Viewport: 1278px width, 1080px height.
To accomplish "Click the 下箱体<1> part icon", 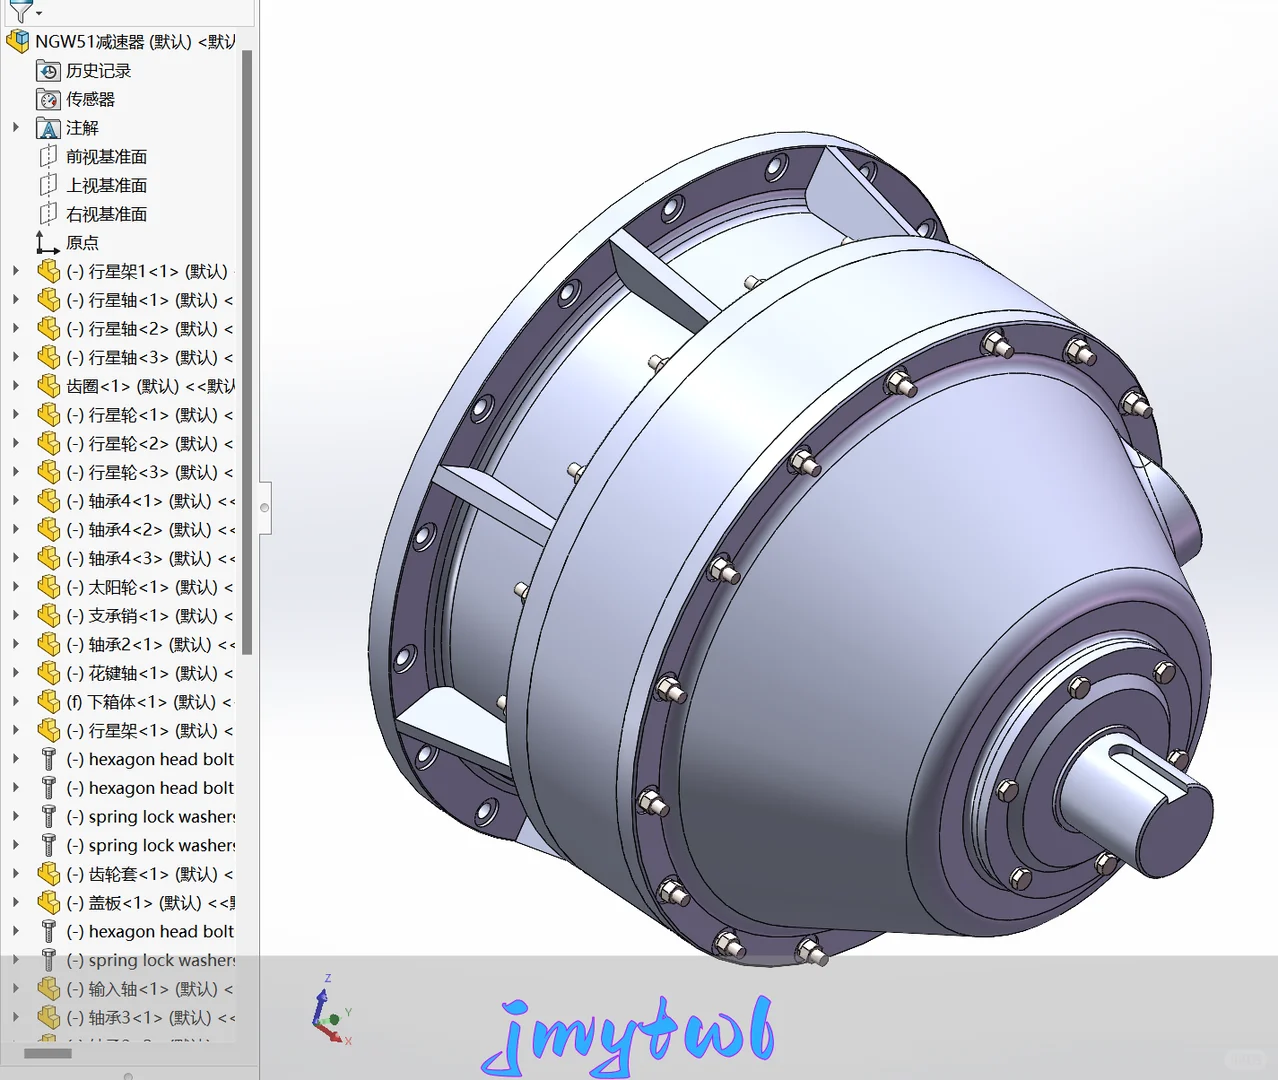I will coord(48,702).
